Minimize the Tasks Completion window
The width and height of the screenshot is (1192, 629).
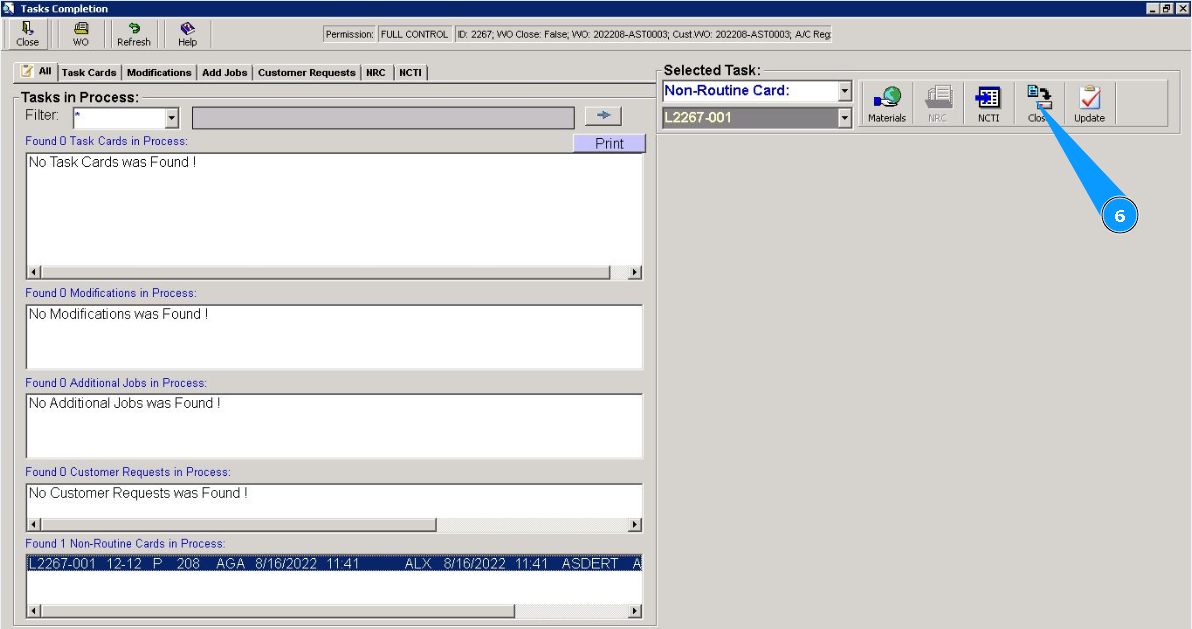tap(1152, 8)
